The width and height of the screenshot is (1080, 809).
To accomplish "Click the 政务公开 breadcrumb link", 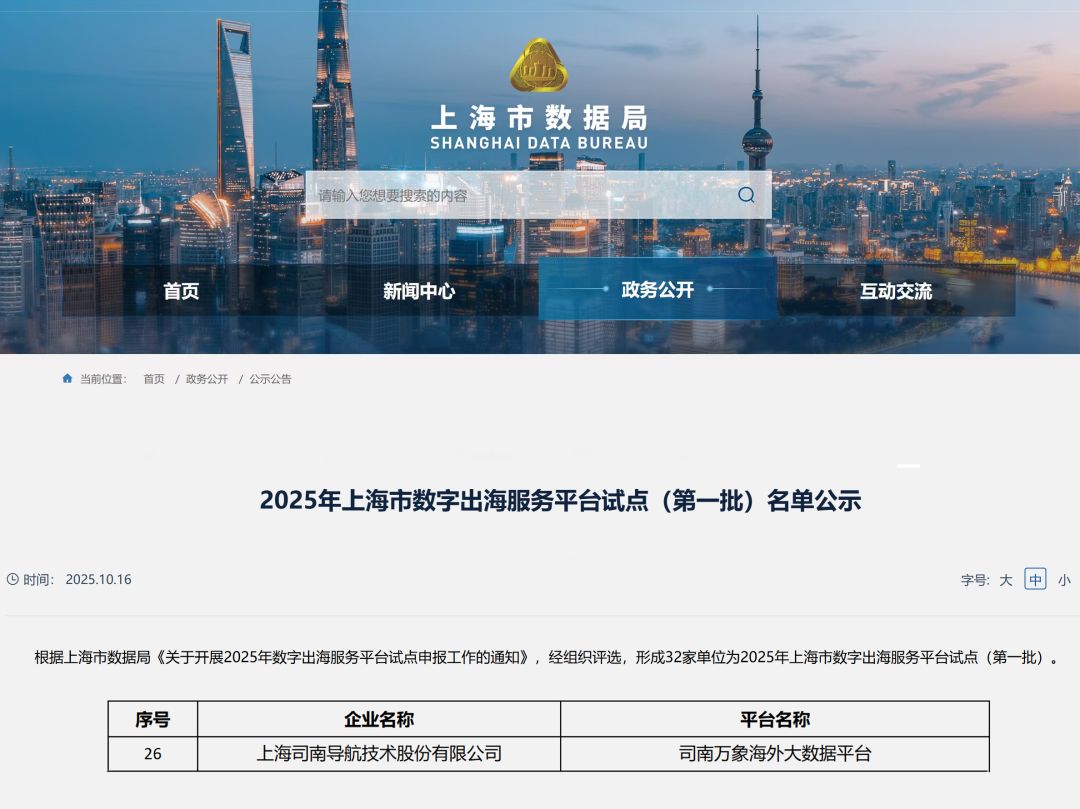I will coord(206,379).
